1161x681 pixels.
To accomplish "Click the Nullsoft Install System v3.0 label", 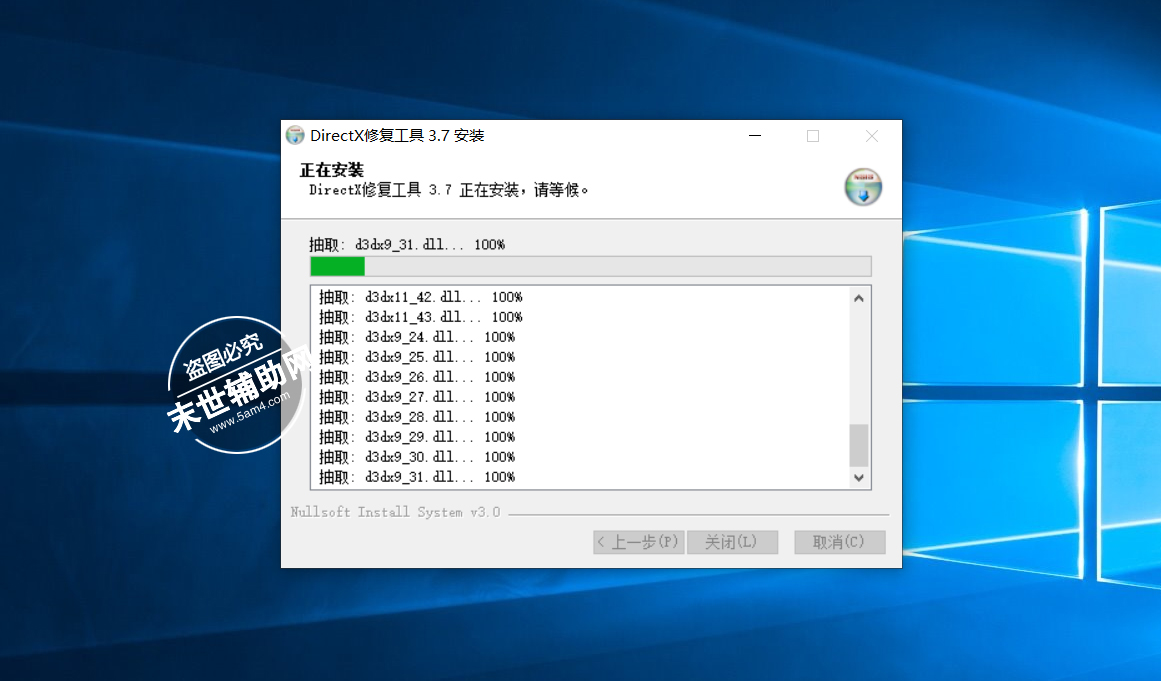I will point(395,512).
